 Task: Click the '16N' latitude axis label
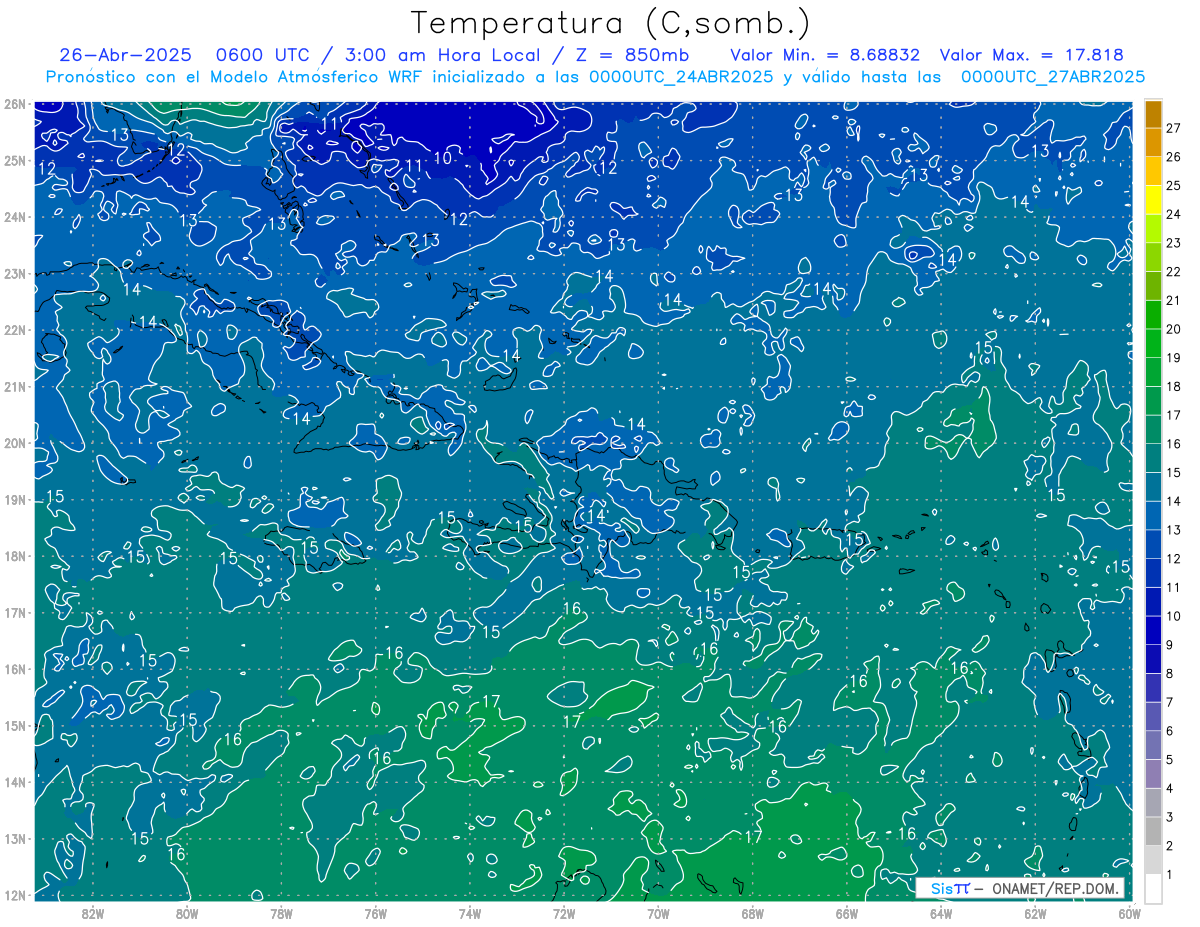[x=14, y=669]
